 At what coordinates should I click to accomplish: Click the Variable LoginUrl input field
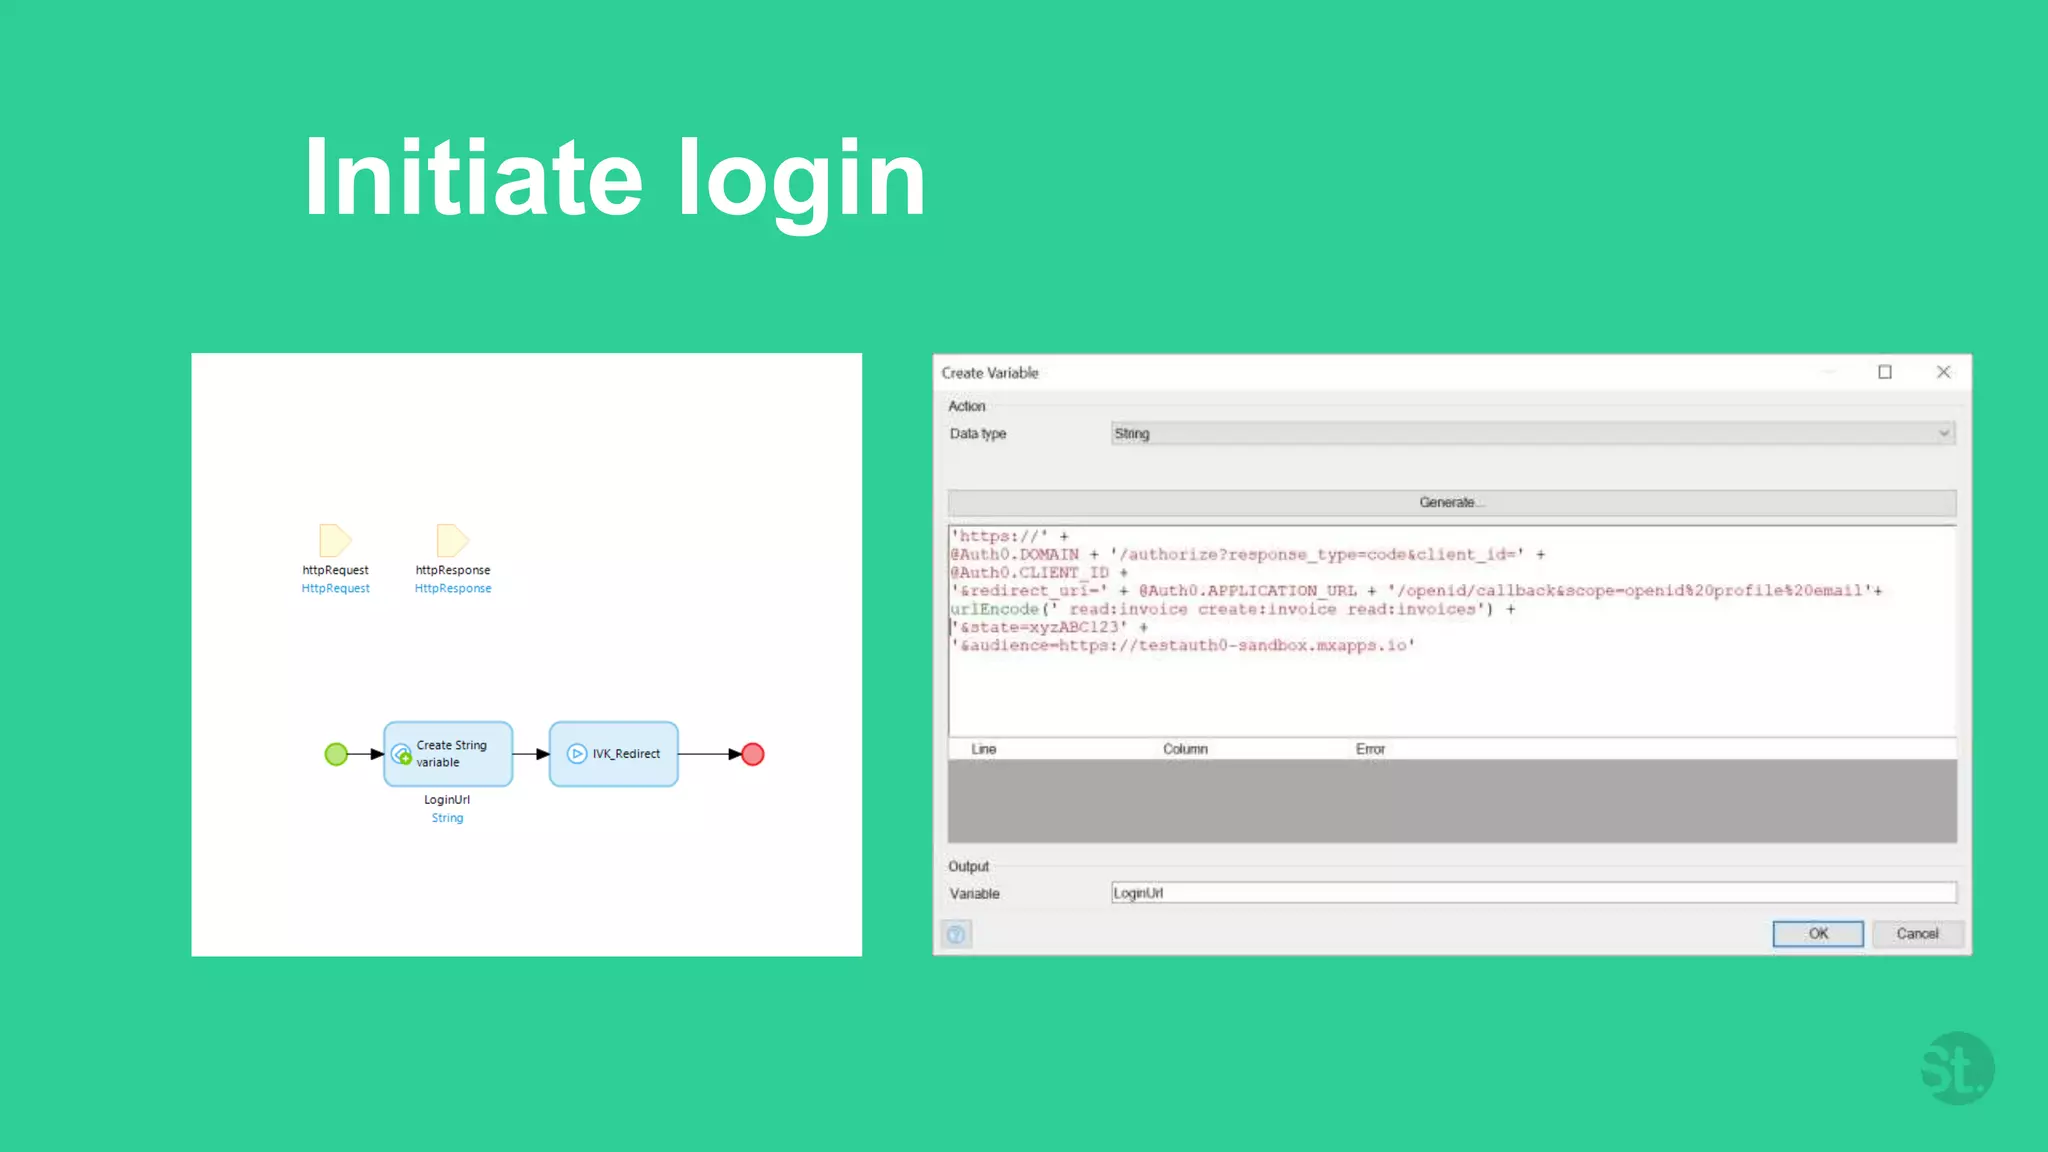pos(1533,893)
